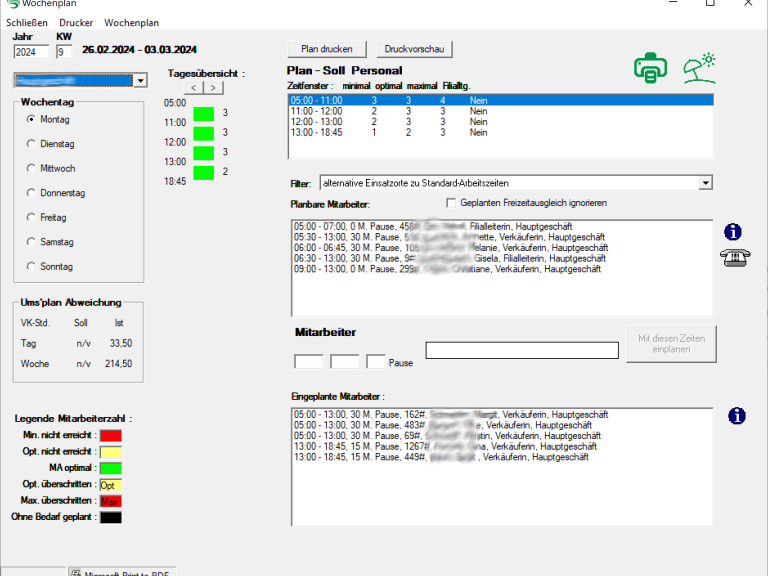Image resolution: width=768 pixels, height=576 pixels.
Task: Select plannable employee 06:30 - 13:00 Gisela
Action: click(x=502, y=259)
